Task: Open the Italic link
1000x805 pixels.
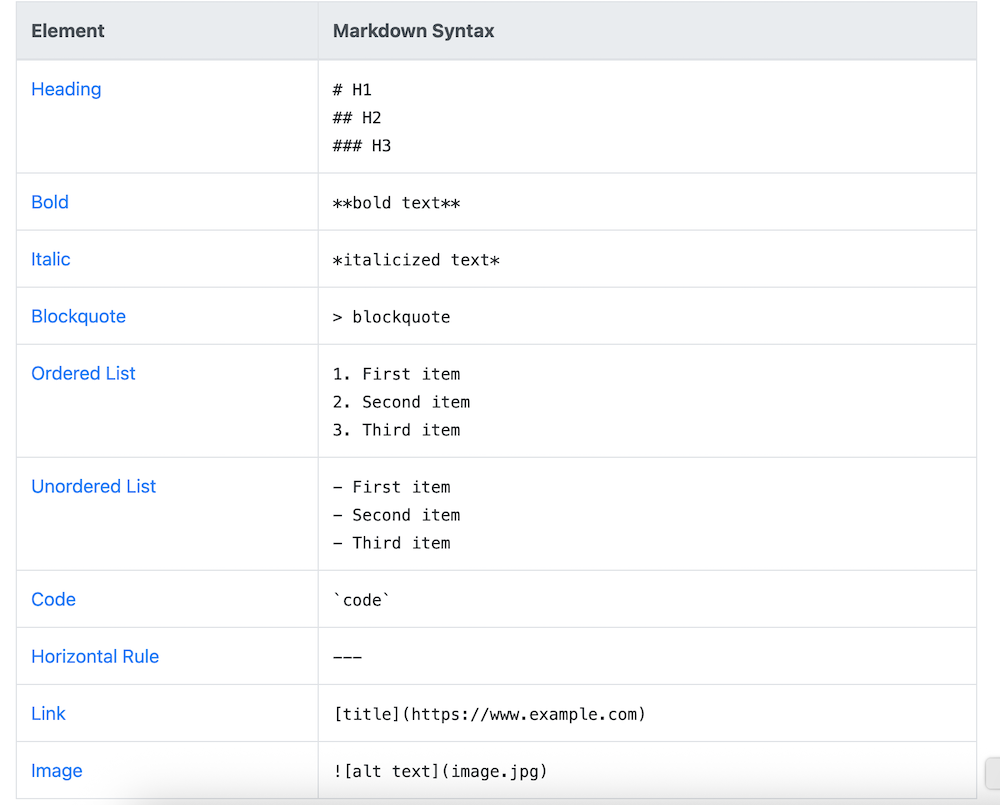Action: pos(51,259)
